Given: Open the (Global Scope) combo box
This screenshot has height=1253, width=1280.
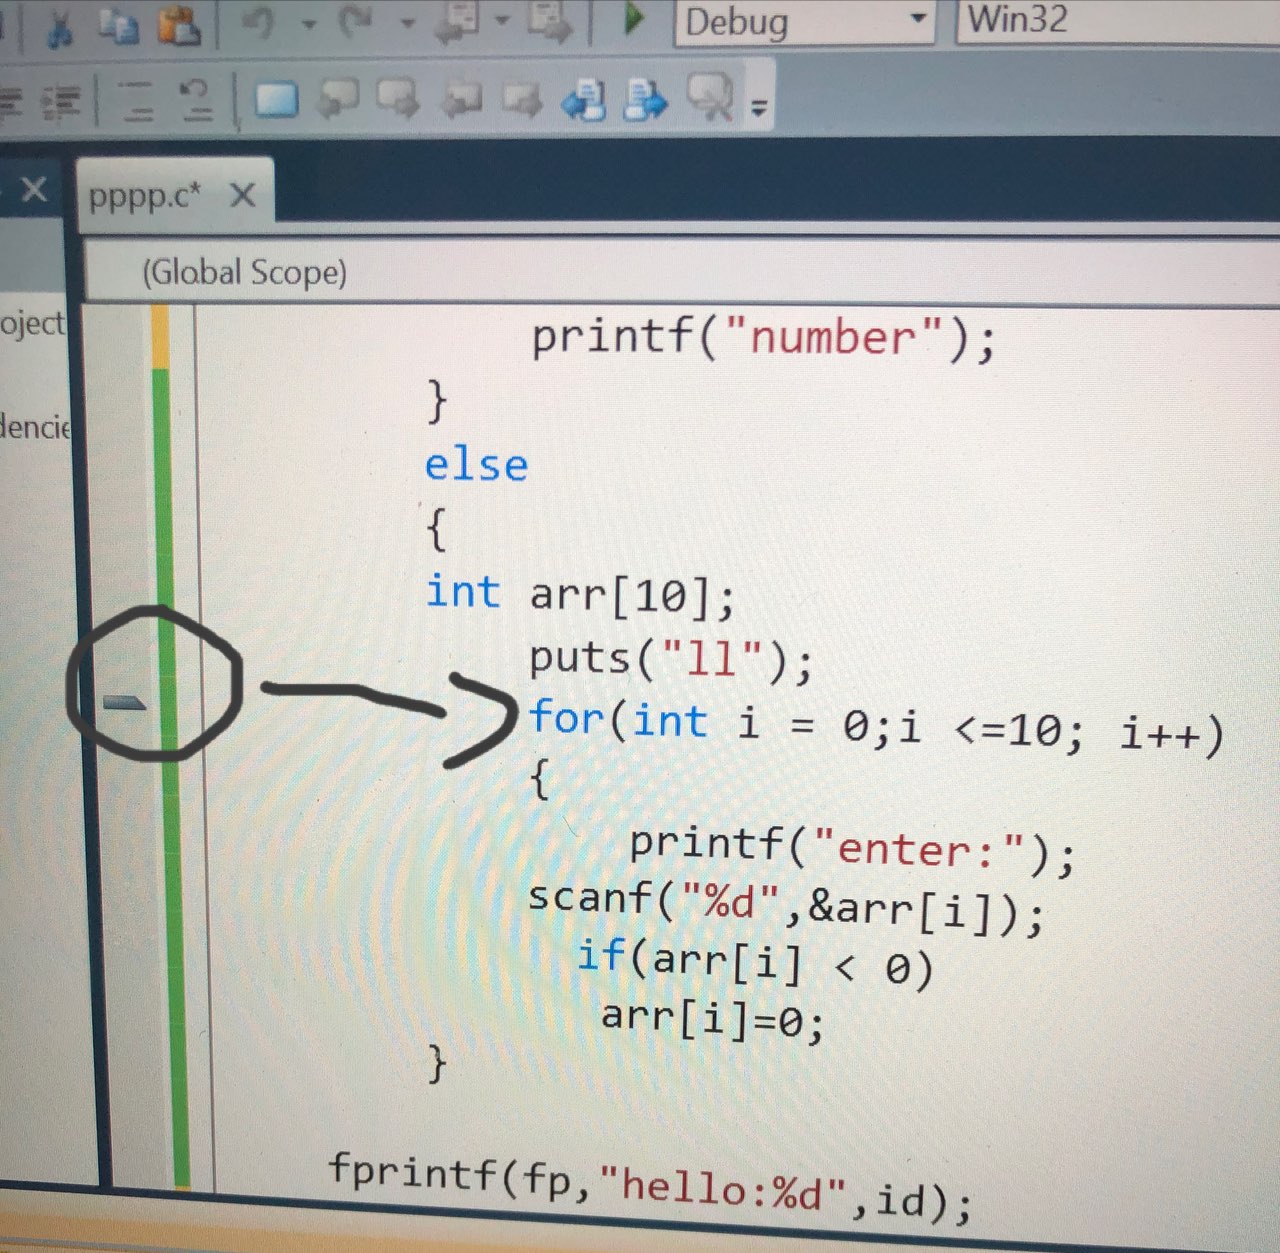Looking at the screenshot, I should [681, 271].
